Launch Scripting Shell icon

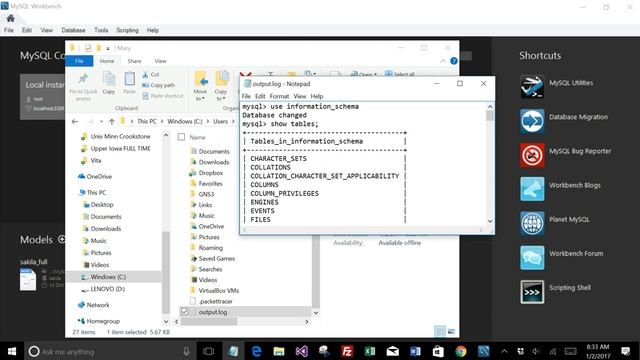point(532,292)
